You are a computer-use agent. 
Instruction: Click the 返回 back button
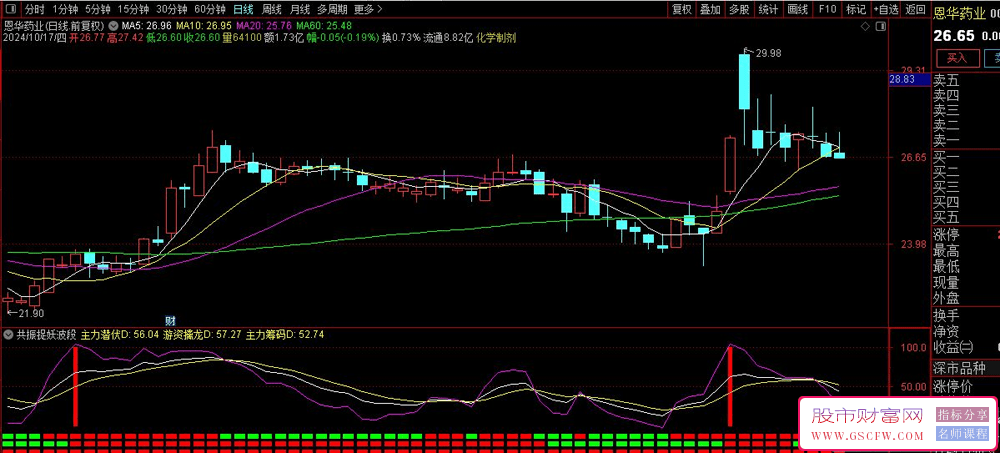(x=915, y=9)
